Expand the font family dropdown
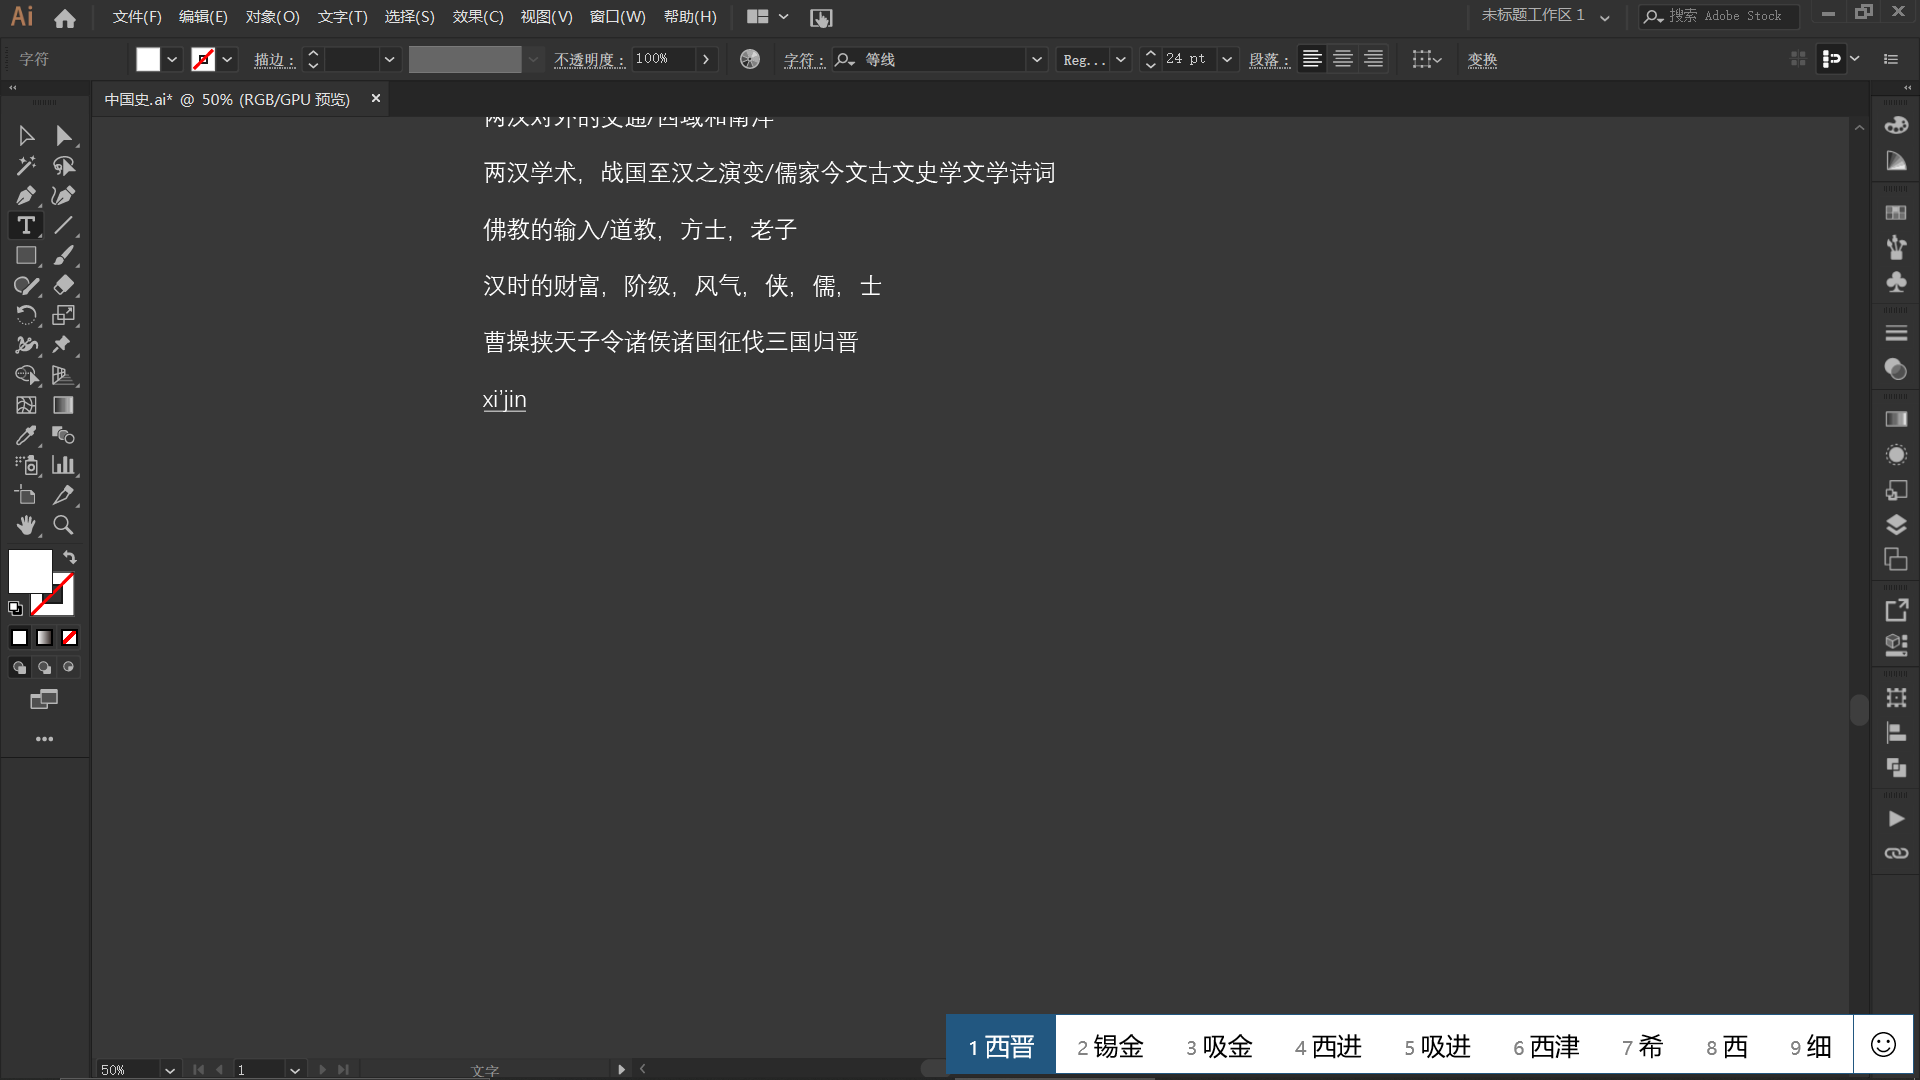 (x=1037, y=59)
